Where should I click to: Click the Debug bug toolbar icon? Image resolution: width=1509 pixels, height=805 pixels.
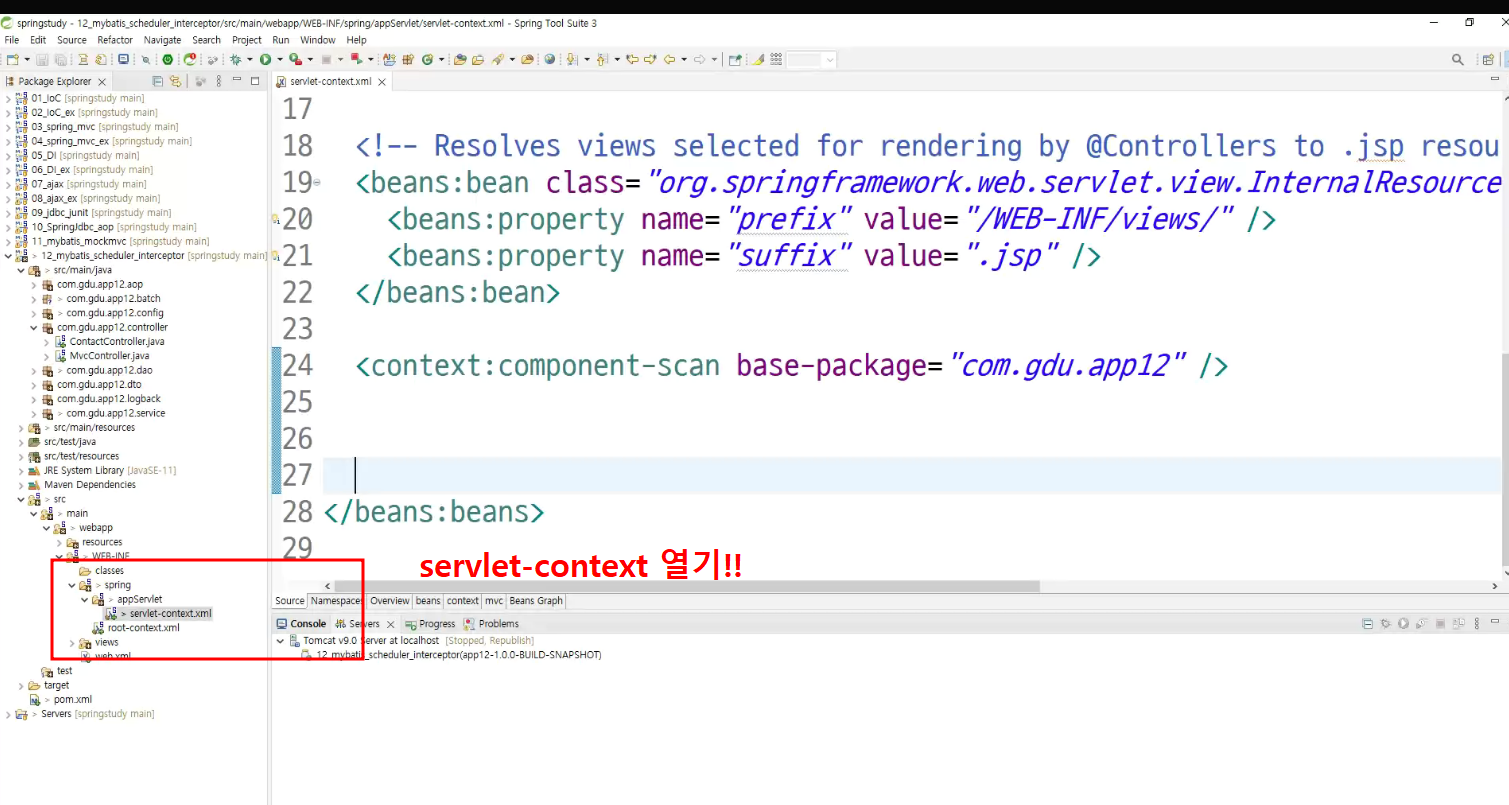tap(234, 60)
